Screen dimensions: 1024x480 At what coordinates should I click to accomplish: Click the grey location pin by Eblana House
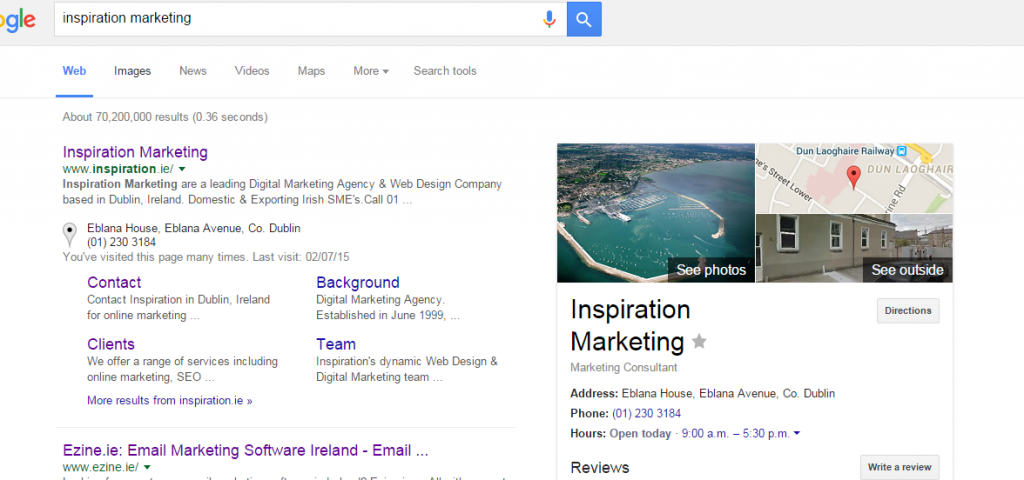click(69, 235)
